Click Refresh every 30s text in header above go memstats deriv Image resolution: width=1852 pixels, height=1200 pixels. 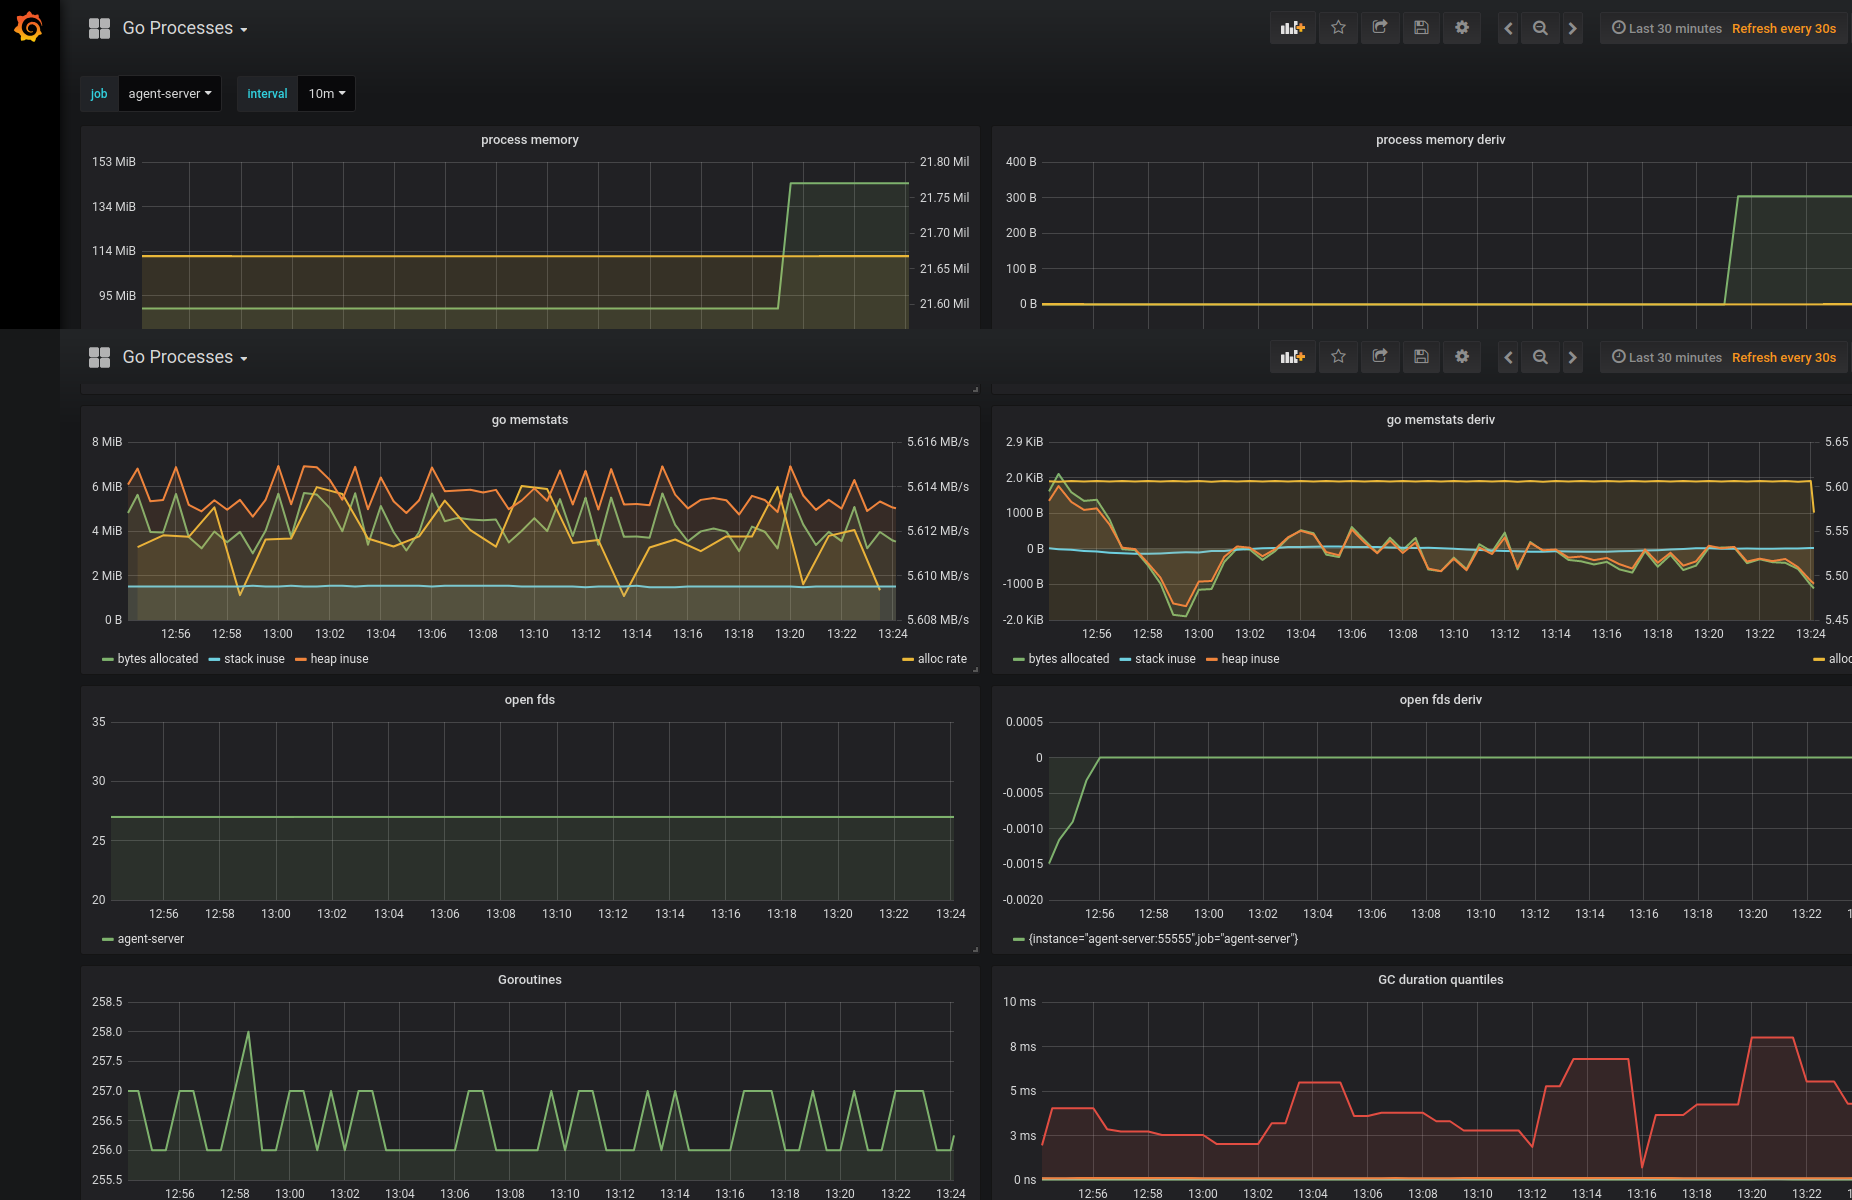pos(1784,357)
